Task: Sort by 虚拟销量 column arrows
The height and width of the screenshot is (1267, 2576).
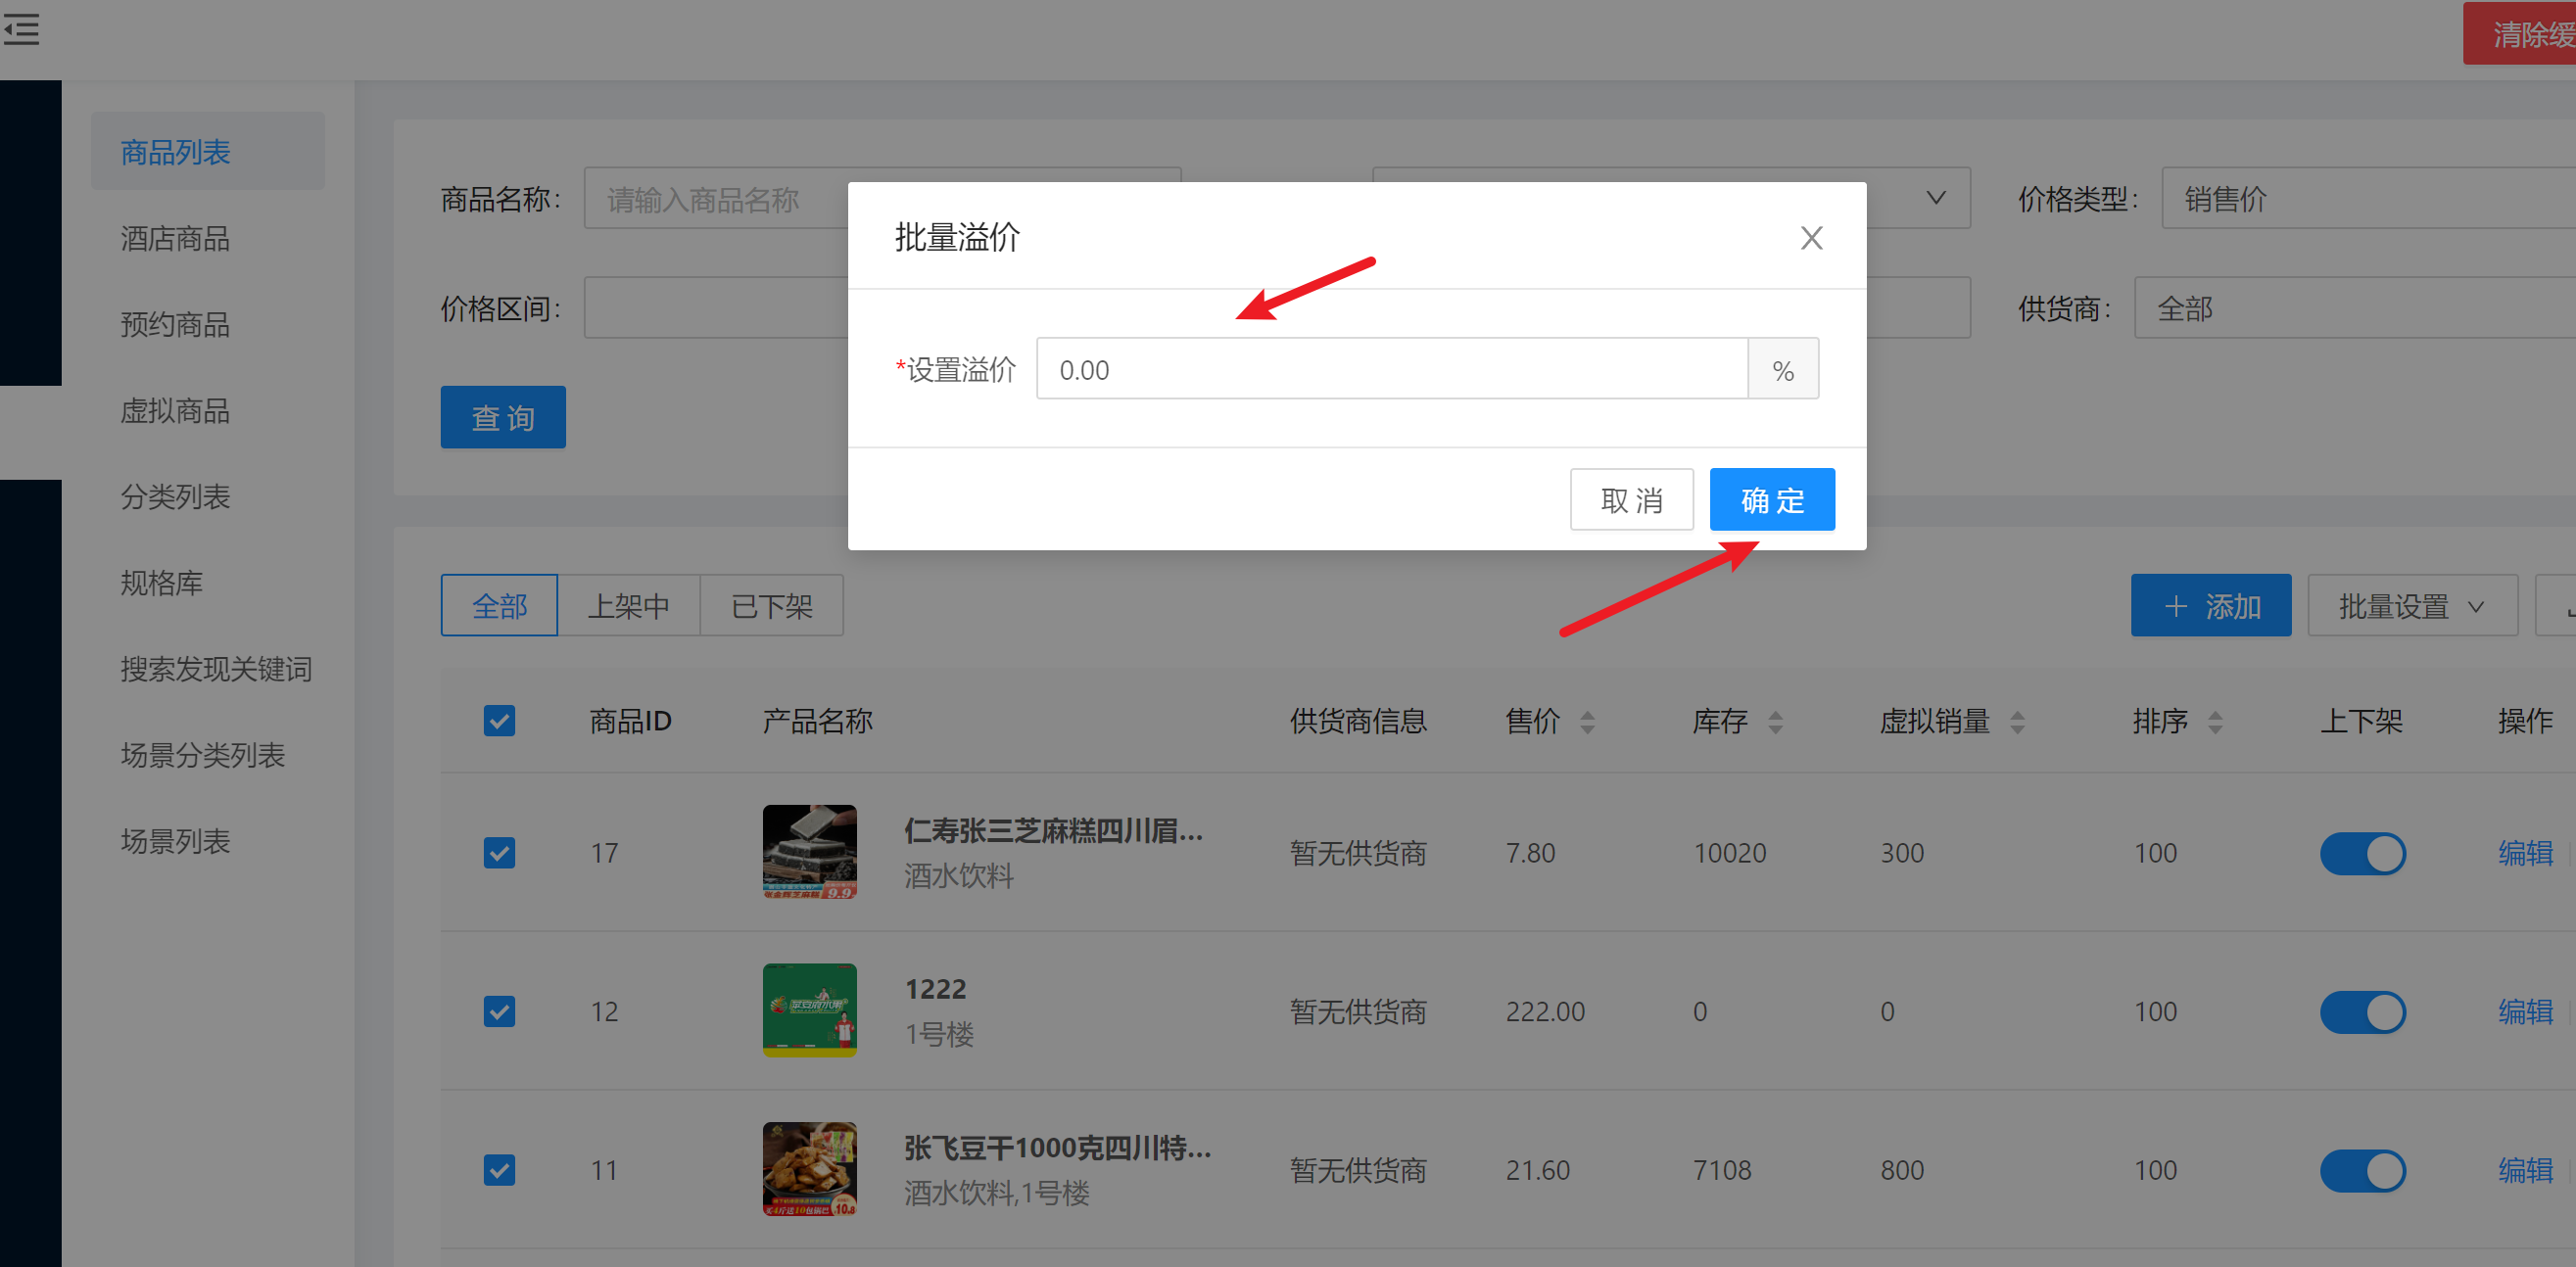Action: 2017,721
